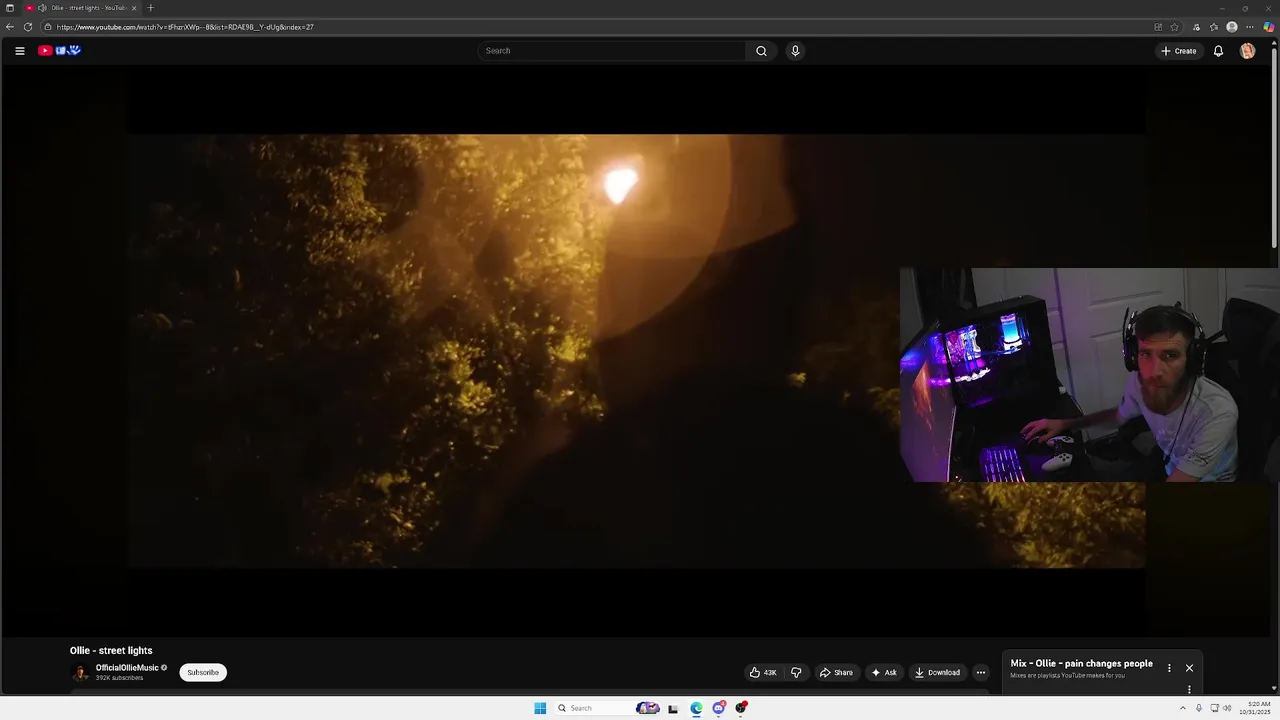This screenshot has width=1280, height=720.
Task: Open the browser media control icon
Action: click(x=1196, y=27)
